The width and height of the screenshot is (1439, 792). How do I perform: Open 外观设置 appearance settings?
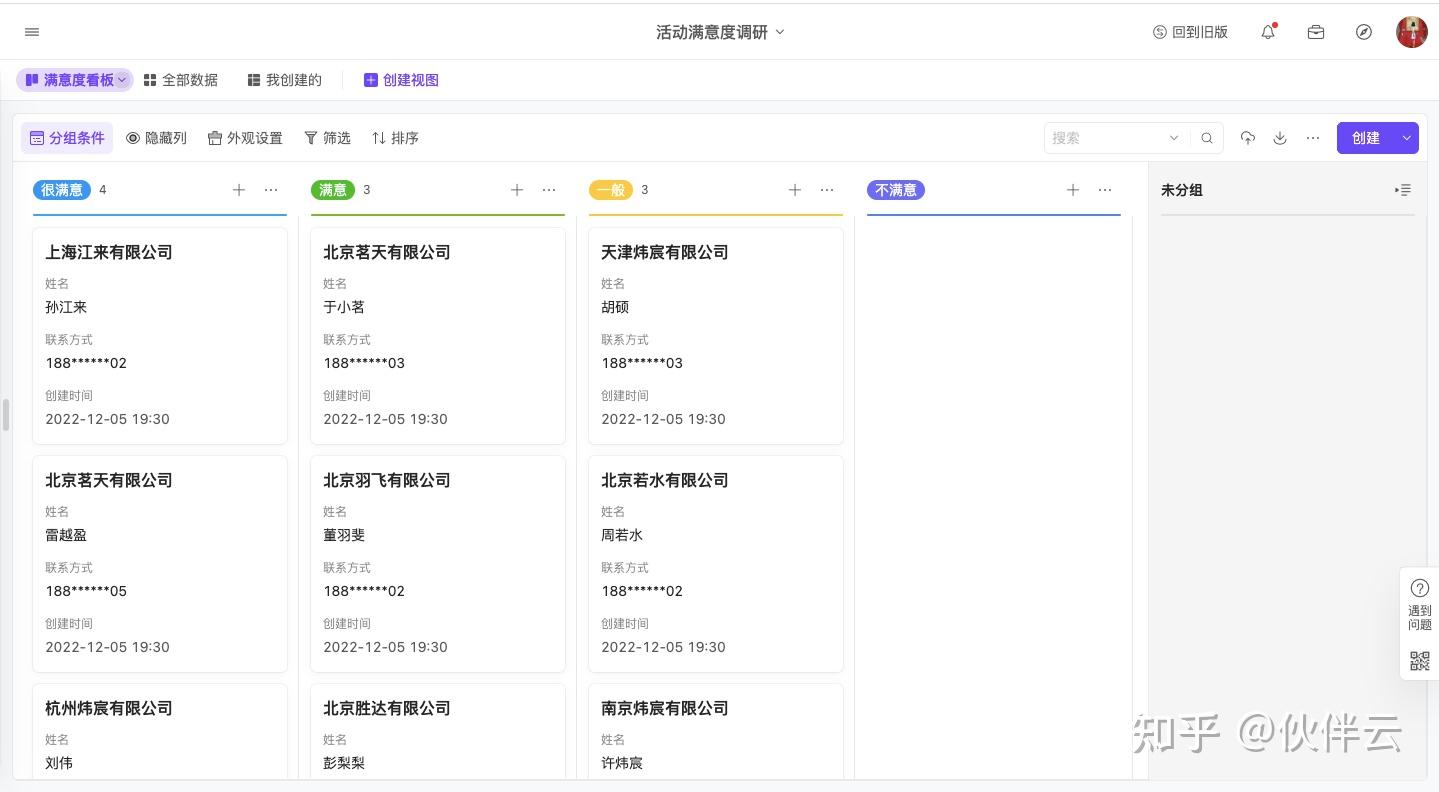[x=245, y=138]
